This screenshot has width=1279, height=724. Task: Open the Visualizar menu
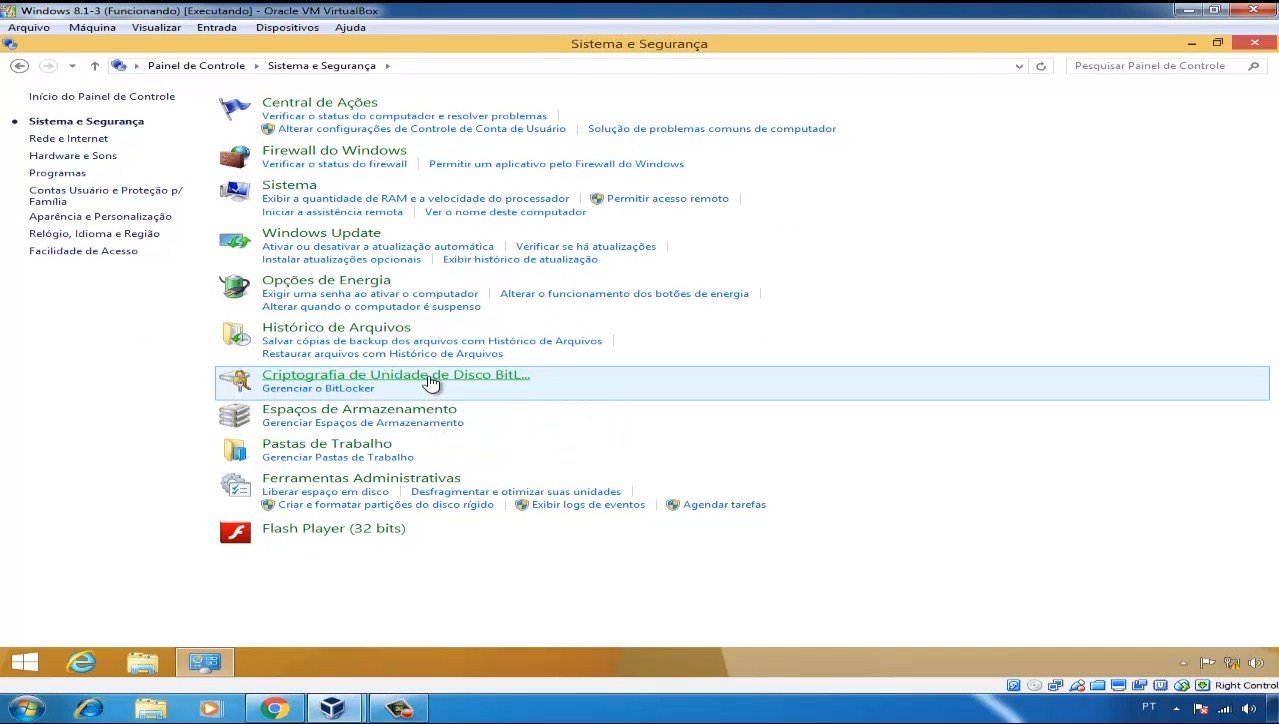click(156, 27)
